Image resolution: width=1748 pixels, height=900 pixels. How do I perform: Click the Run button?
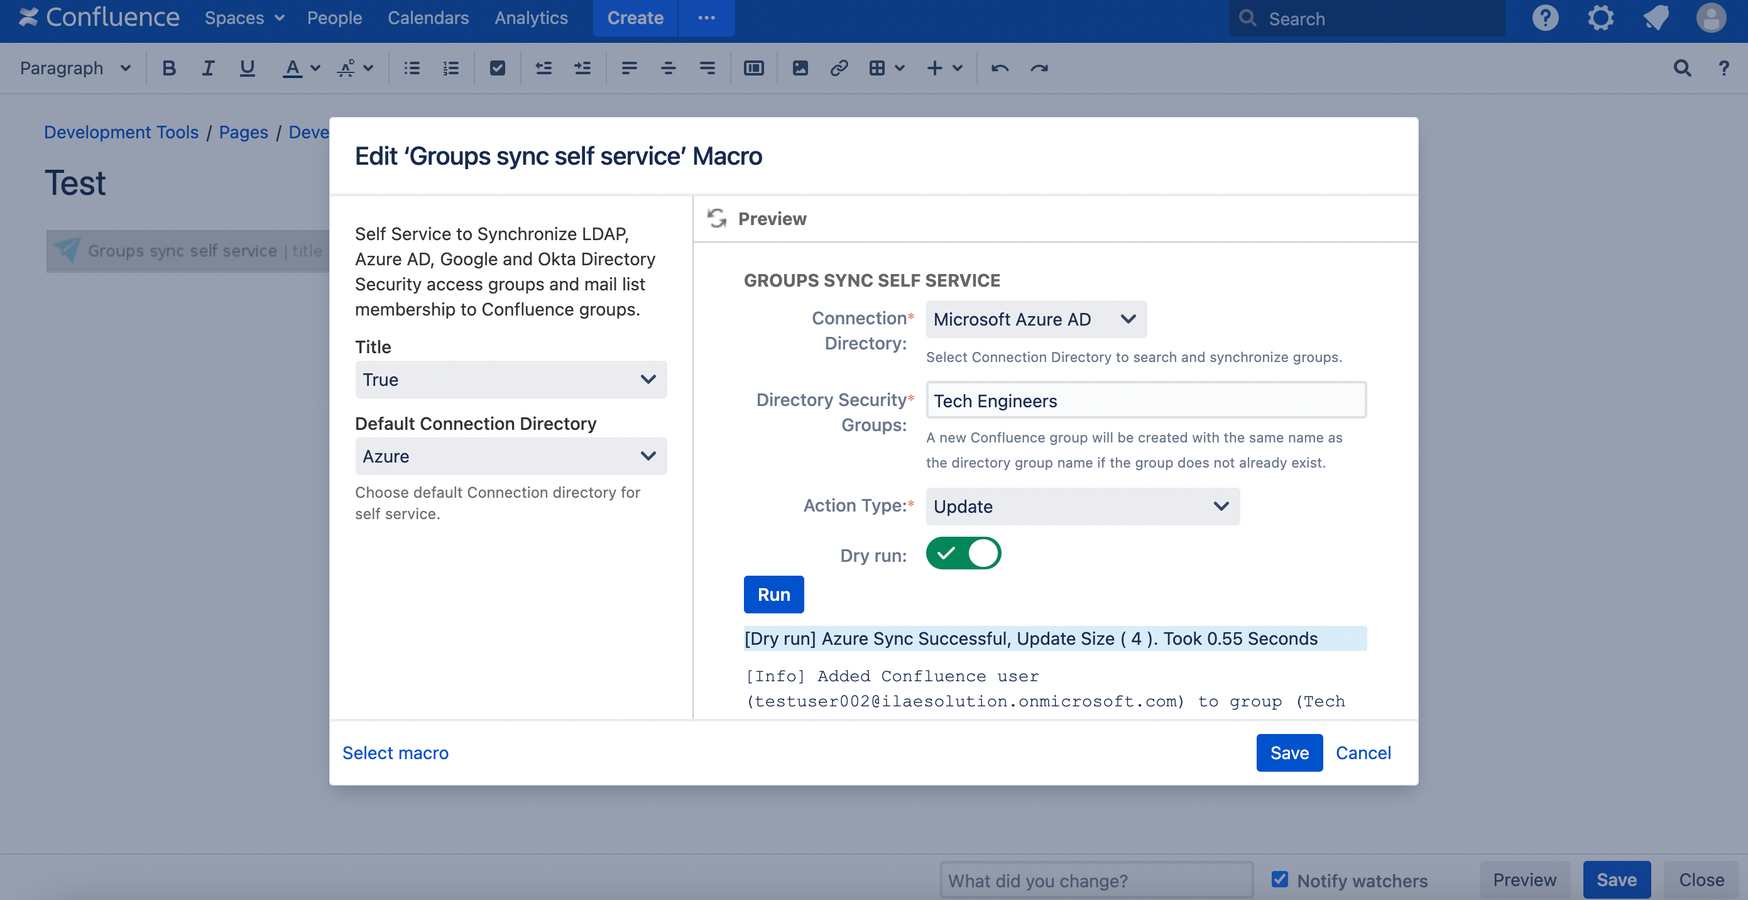click(x=774, y=594)
